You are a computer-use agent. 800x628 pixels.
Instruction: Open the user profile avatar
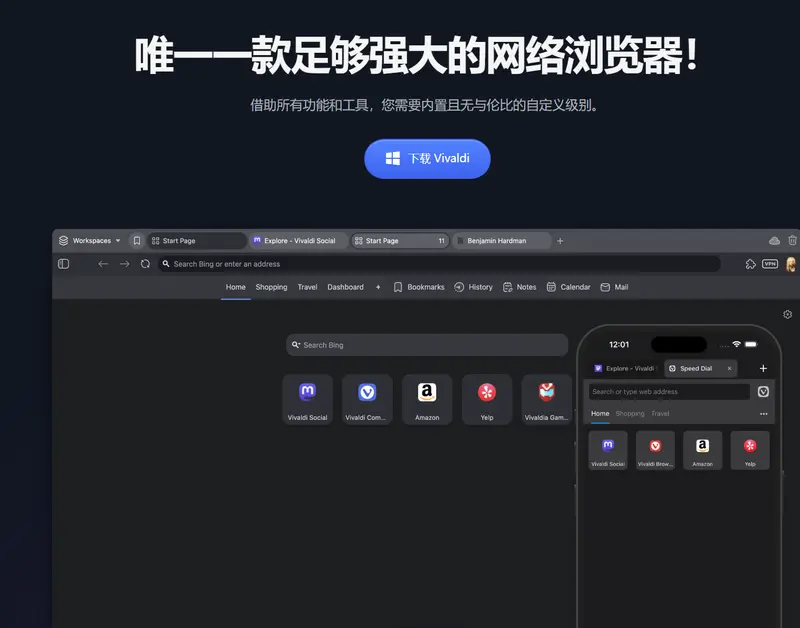coord(791,264)
